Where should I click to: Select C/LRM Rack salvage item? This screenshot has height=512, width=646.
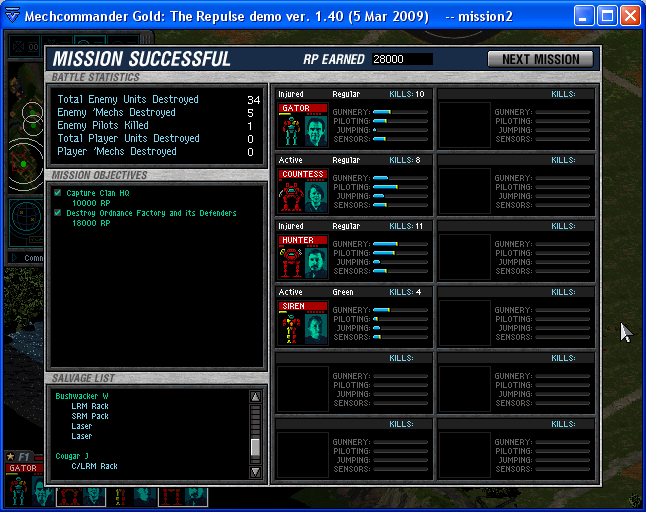click(94, 466)
